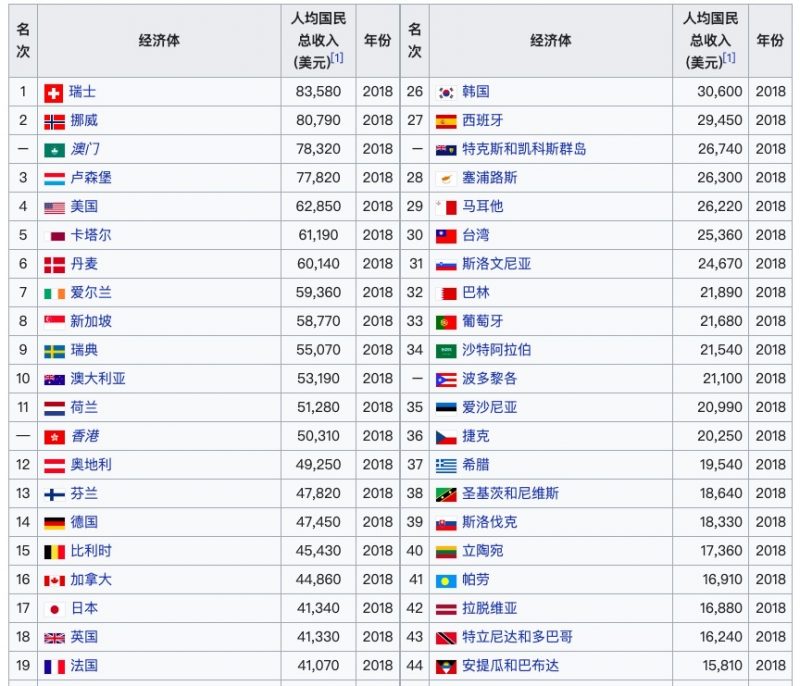Open the 塞浦路斯 link
800x686 pixels.
coord(489,177)
